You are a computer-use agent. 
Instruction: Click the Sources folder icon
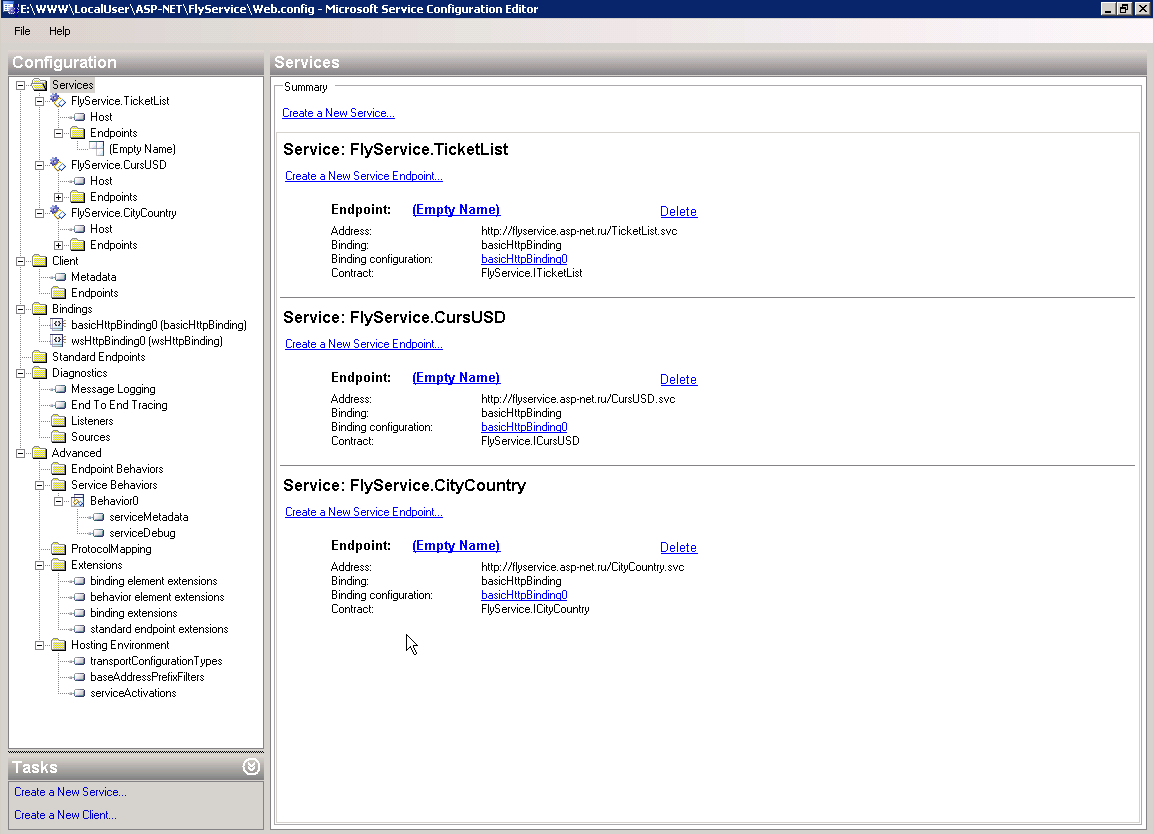point(59,437)
